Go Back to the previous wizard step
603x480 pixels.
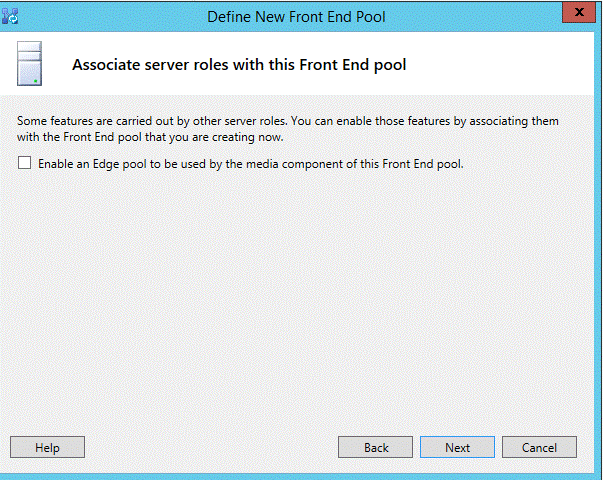pos(375,447)
